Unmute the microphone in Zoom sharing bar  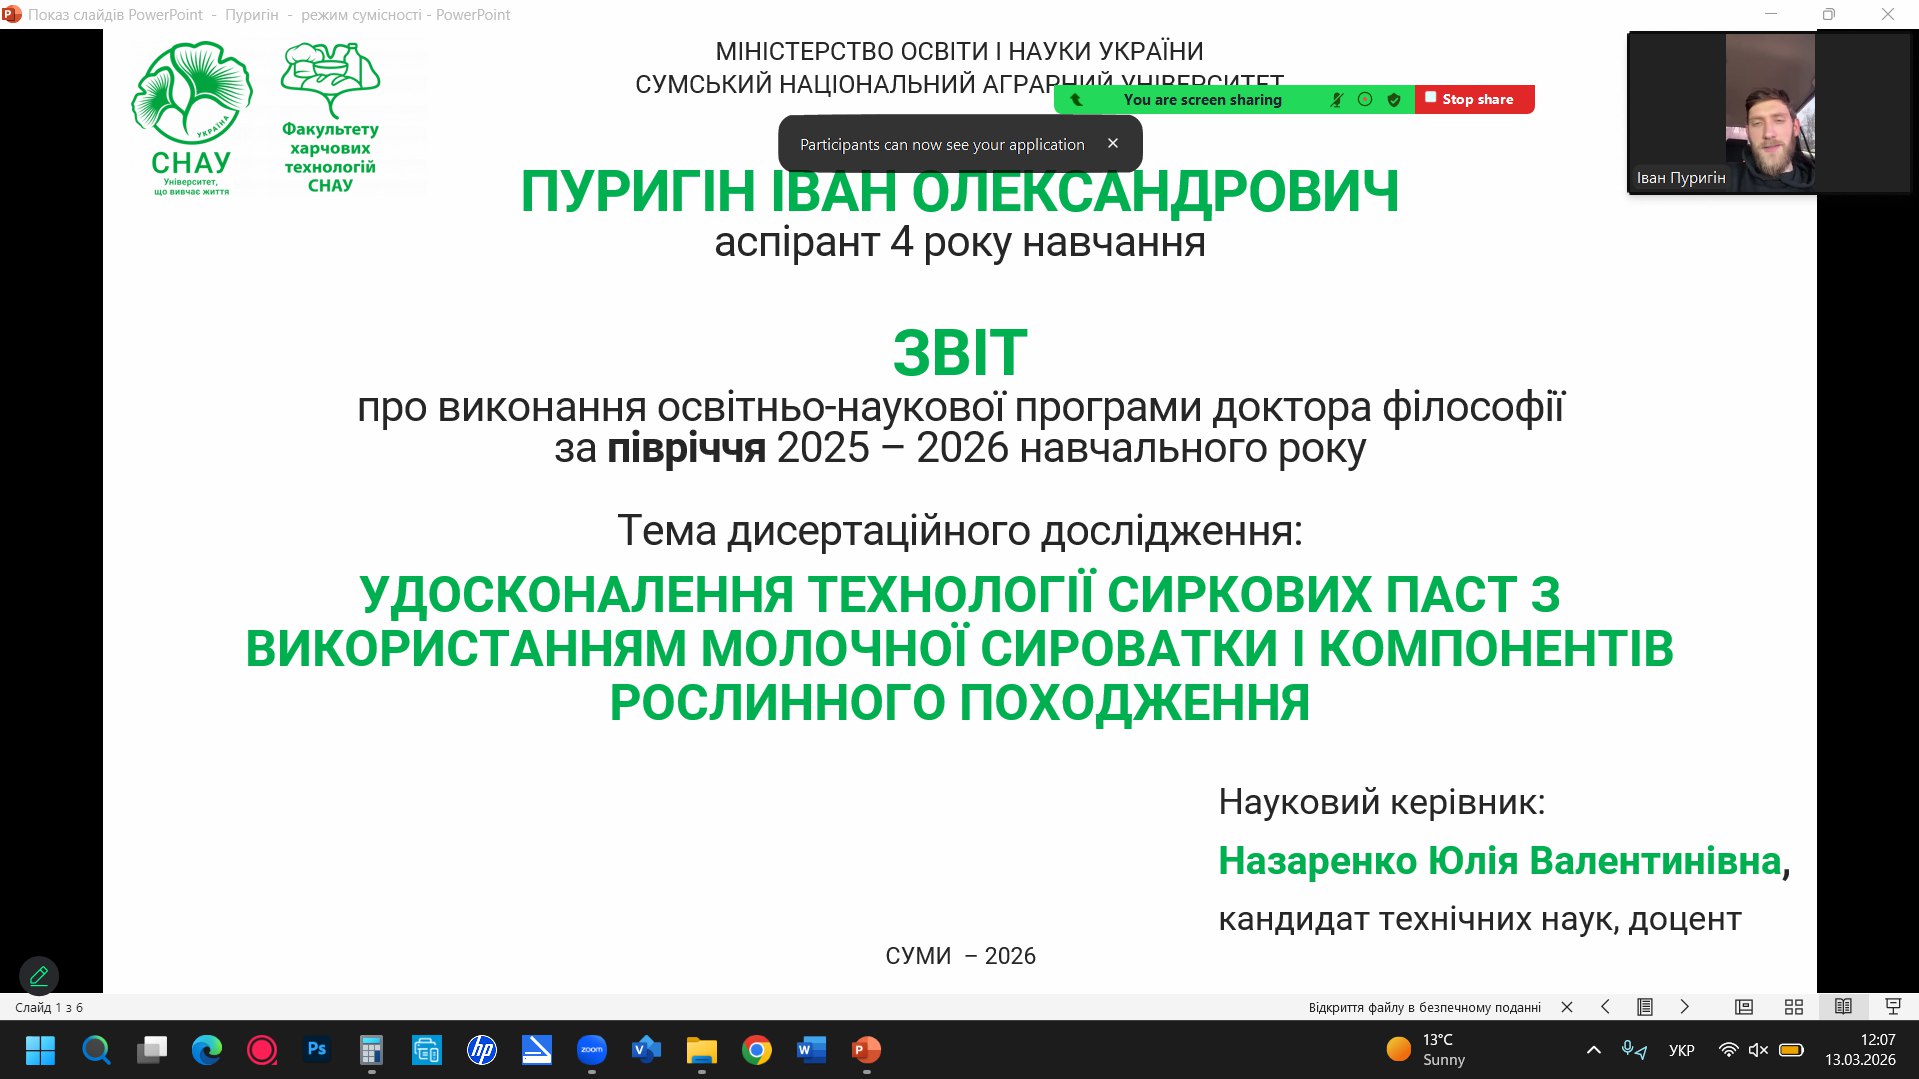(x=1336, y=100)
